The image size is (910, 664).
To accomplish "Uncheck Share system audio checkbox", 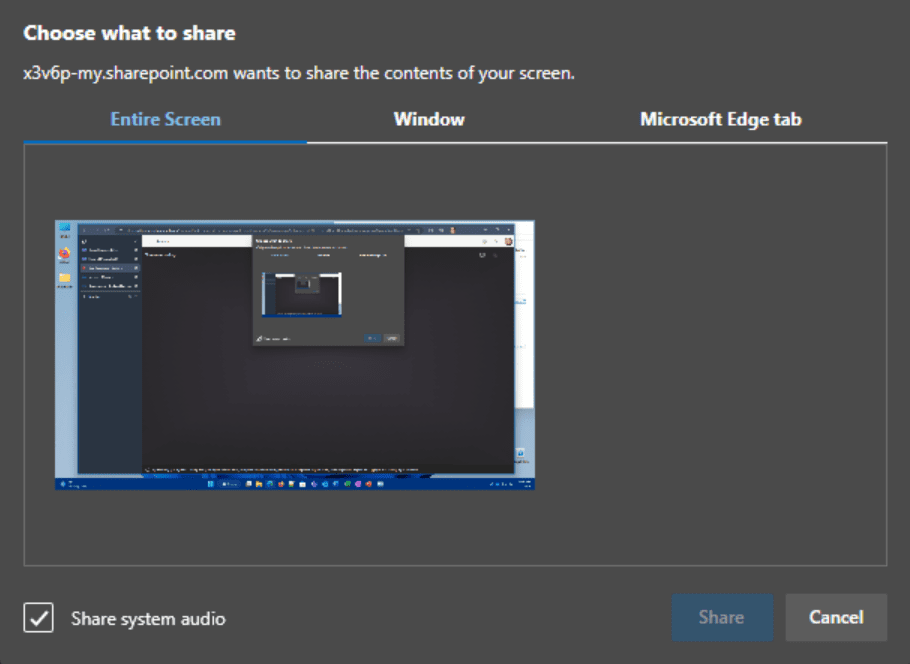I will (38, 618).
